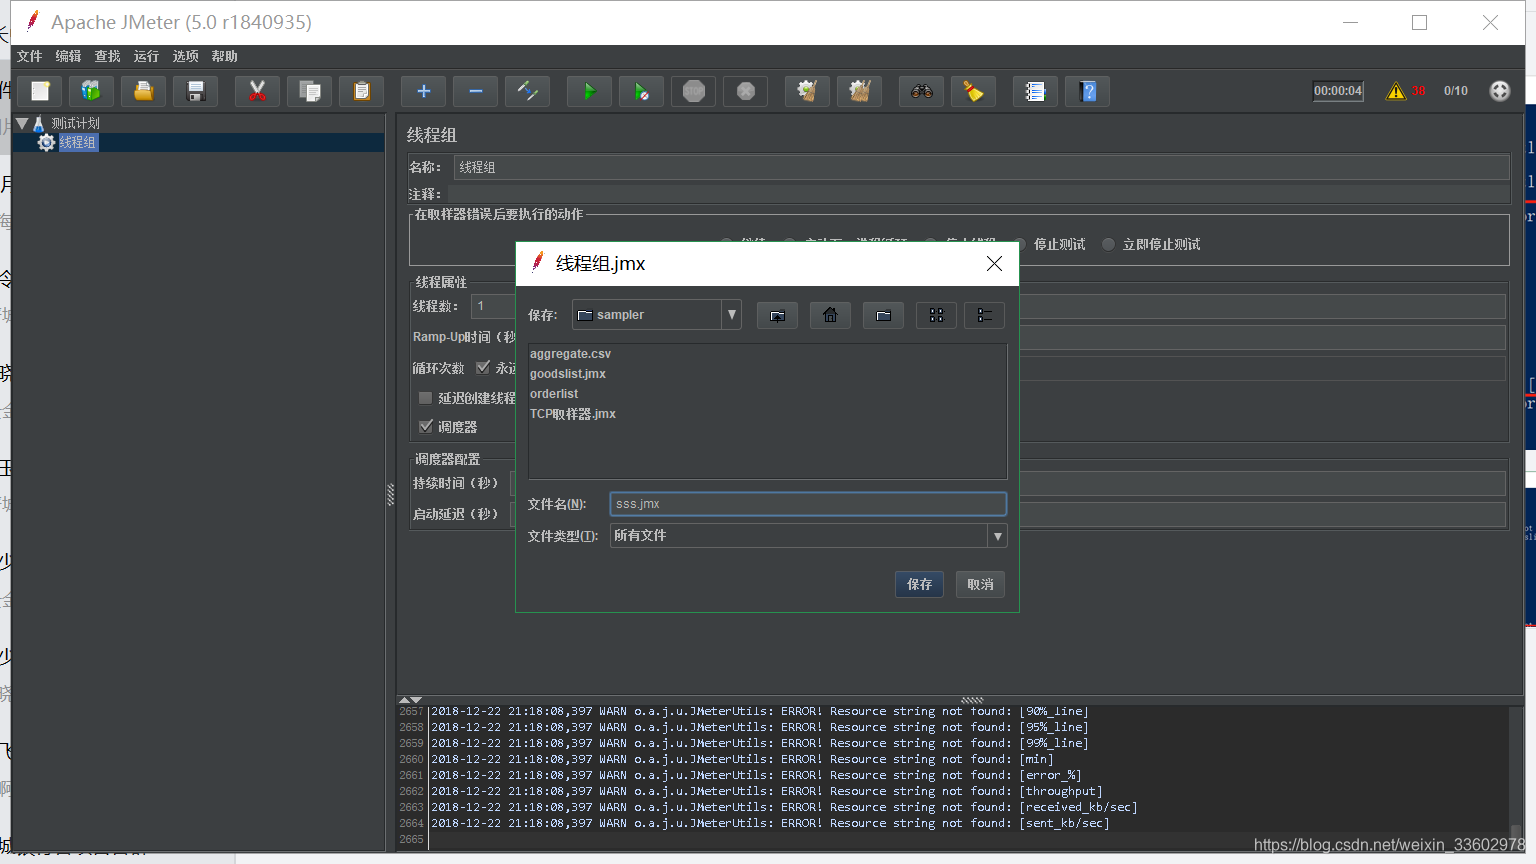This screenshot has height=864, width=1536.
Task: Open the 编辑 menu
Action: 69,56
